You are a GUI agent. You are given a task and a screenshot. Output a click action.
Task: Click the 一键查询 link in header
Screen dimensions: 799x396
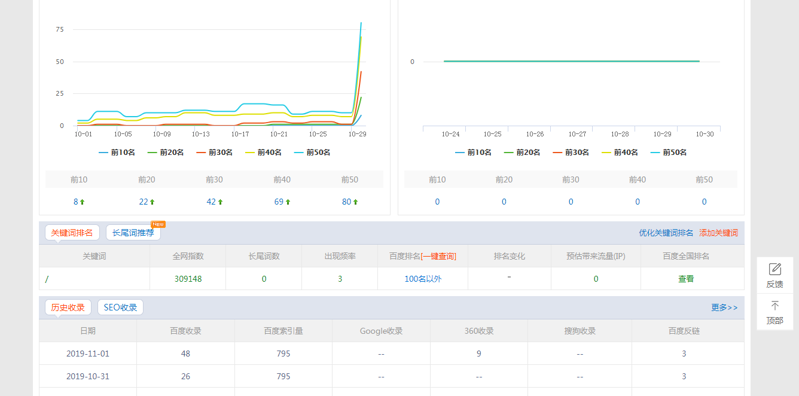pos(438,256)
